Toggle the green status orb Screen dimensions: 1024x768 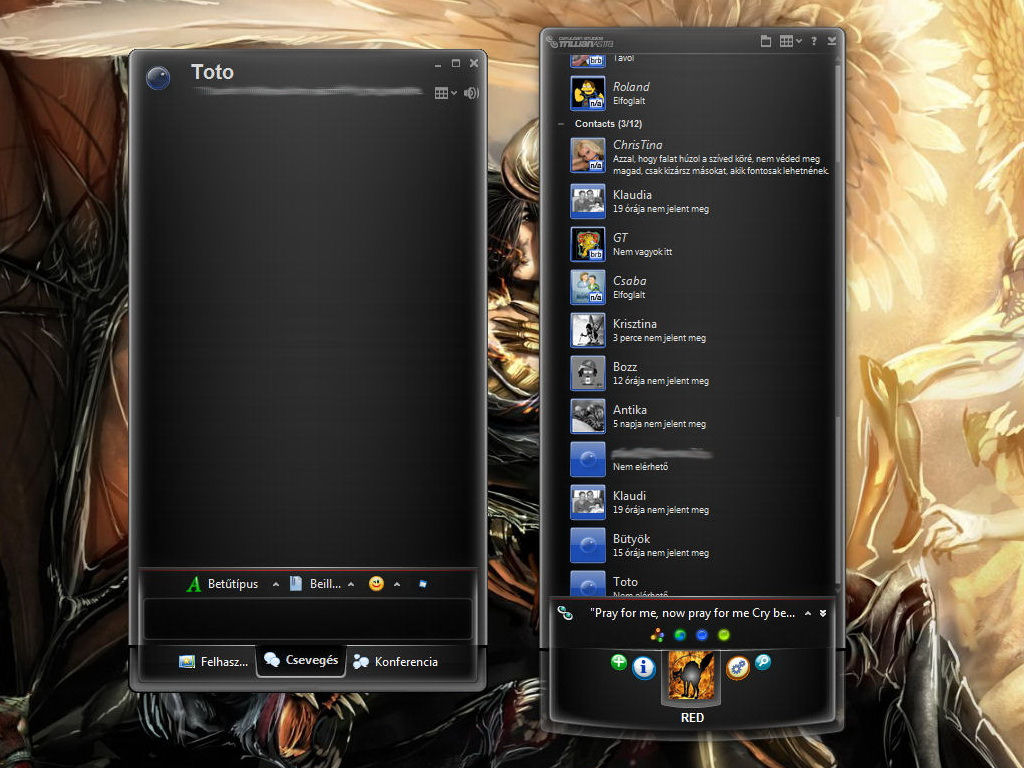(725, 635)
